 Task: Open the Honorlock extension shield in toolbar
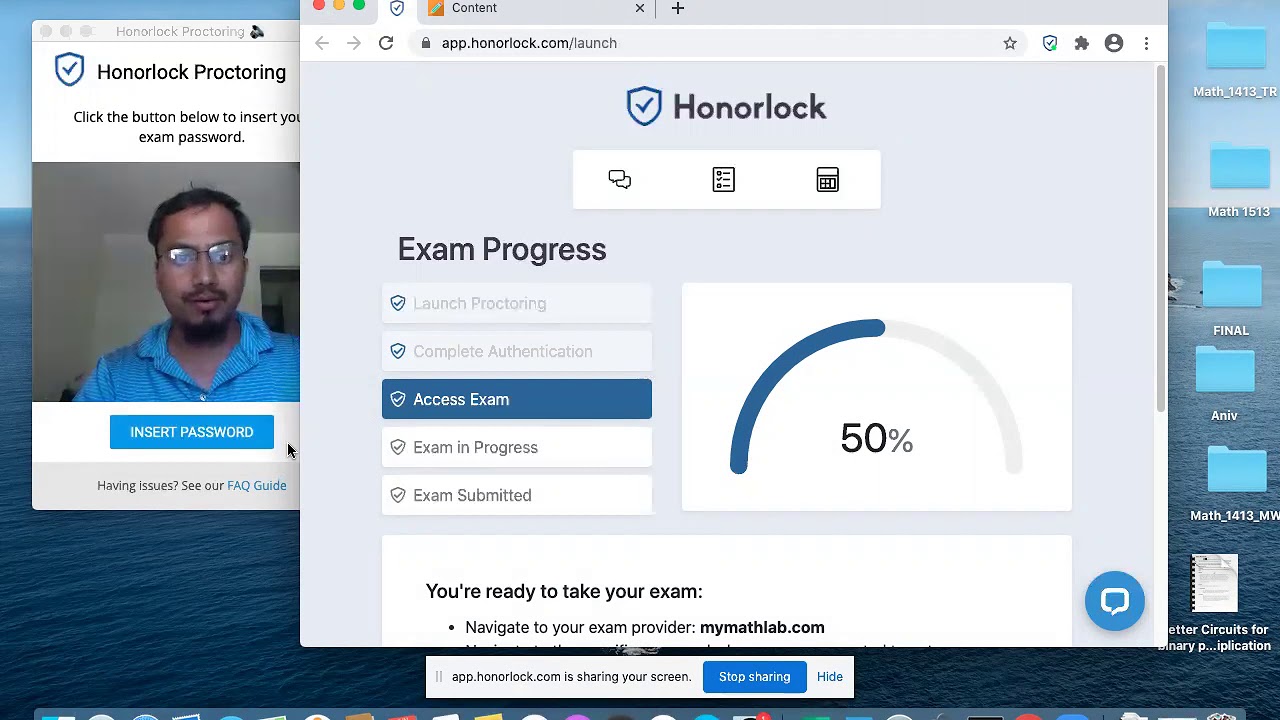click(x=1050, y=43)
